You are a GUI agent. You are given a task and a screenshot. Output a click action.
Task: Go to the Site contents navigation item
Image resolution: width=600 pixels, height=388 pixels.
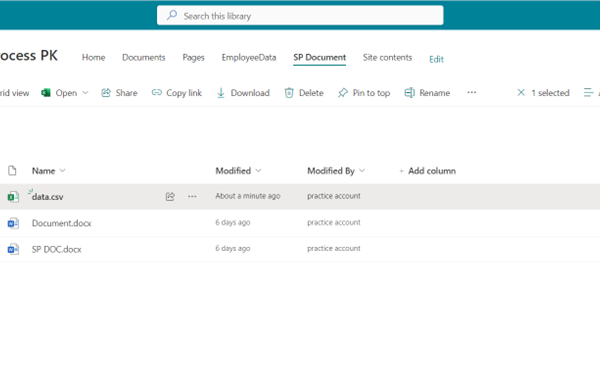click(387, 57)
